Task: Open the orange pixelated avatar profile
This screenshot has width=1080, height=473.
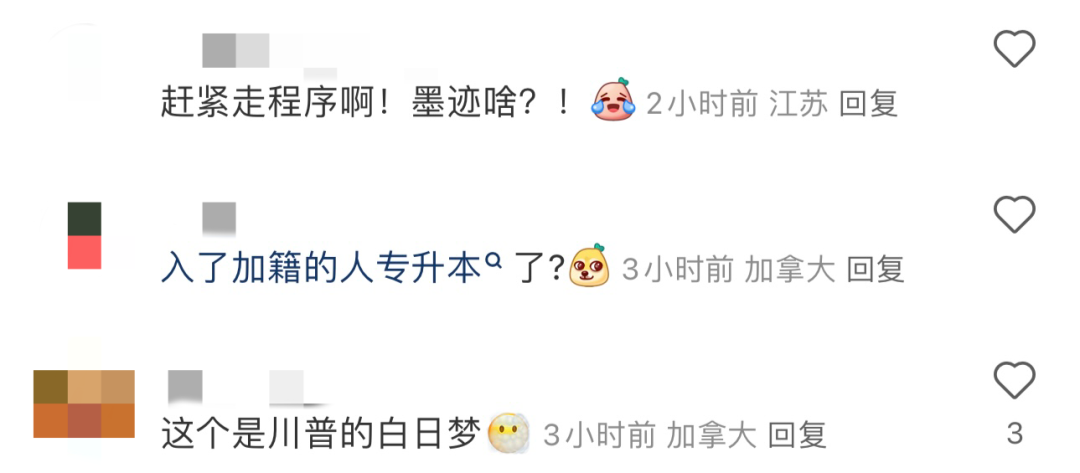Action: click(84, 403)
